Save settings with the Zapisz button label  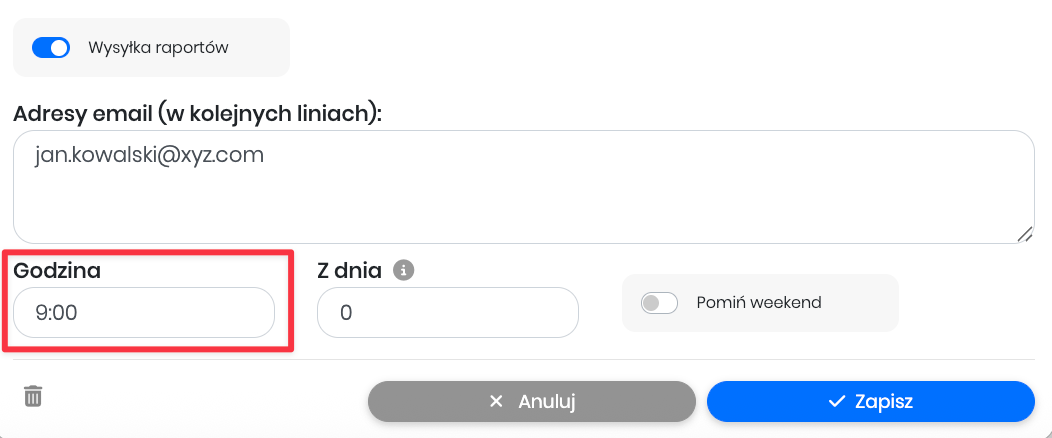884,402
